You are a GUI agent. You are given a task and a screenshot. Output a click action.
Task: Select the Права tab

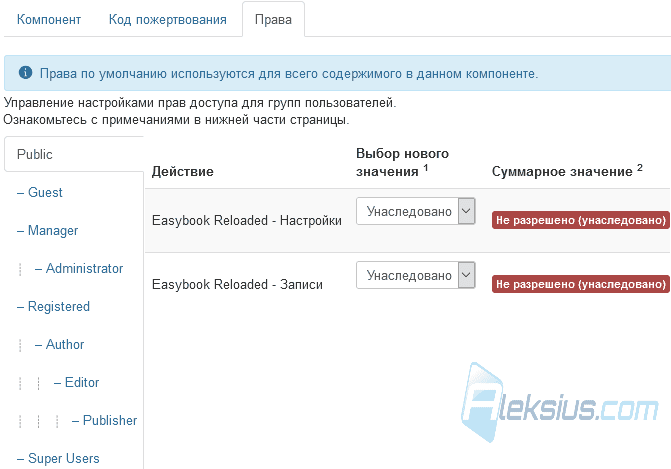tap(273, 20)
